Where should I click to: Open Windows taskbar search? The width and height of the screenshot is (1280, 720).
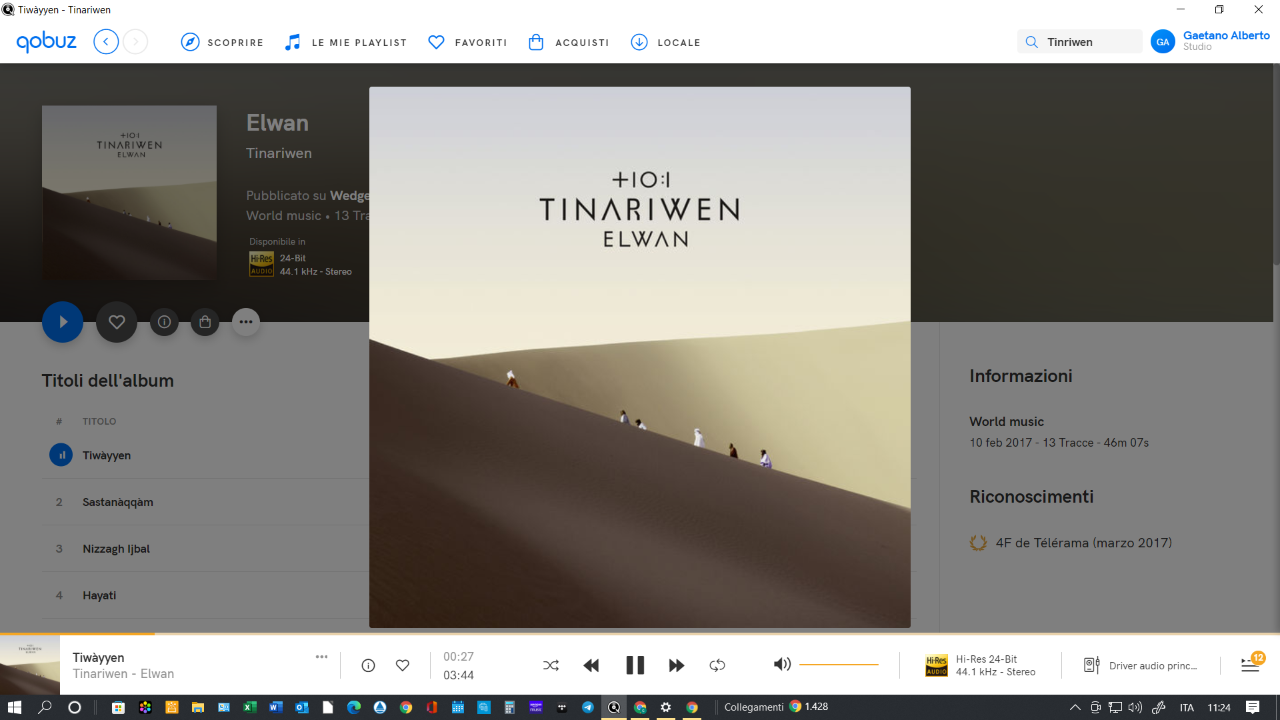click(45, 707)
